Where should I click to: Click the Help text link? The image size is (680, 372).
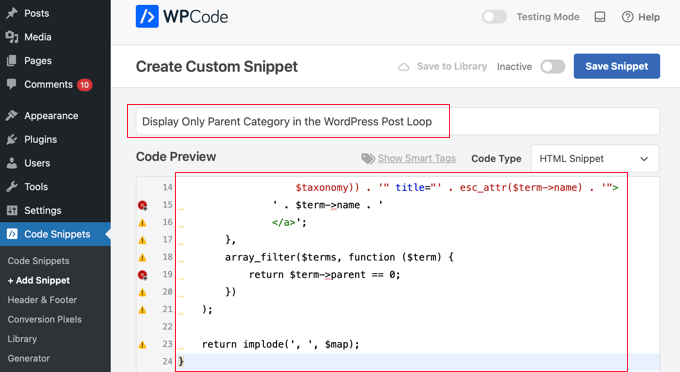click(649, 17)
